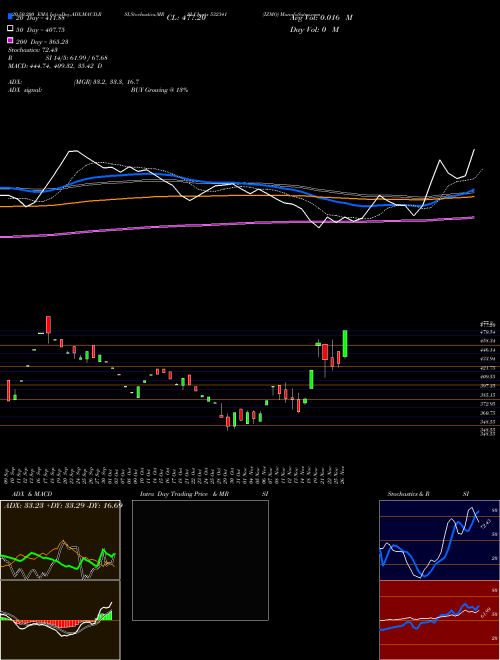Image resolution: width=500 pixels, height=660 pixels.
Task: Click the 'ADX signal:' label
Action: [x=25, y=90]
